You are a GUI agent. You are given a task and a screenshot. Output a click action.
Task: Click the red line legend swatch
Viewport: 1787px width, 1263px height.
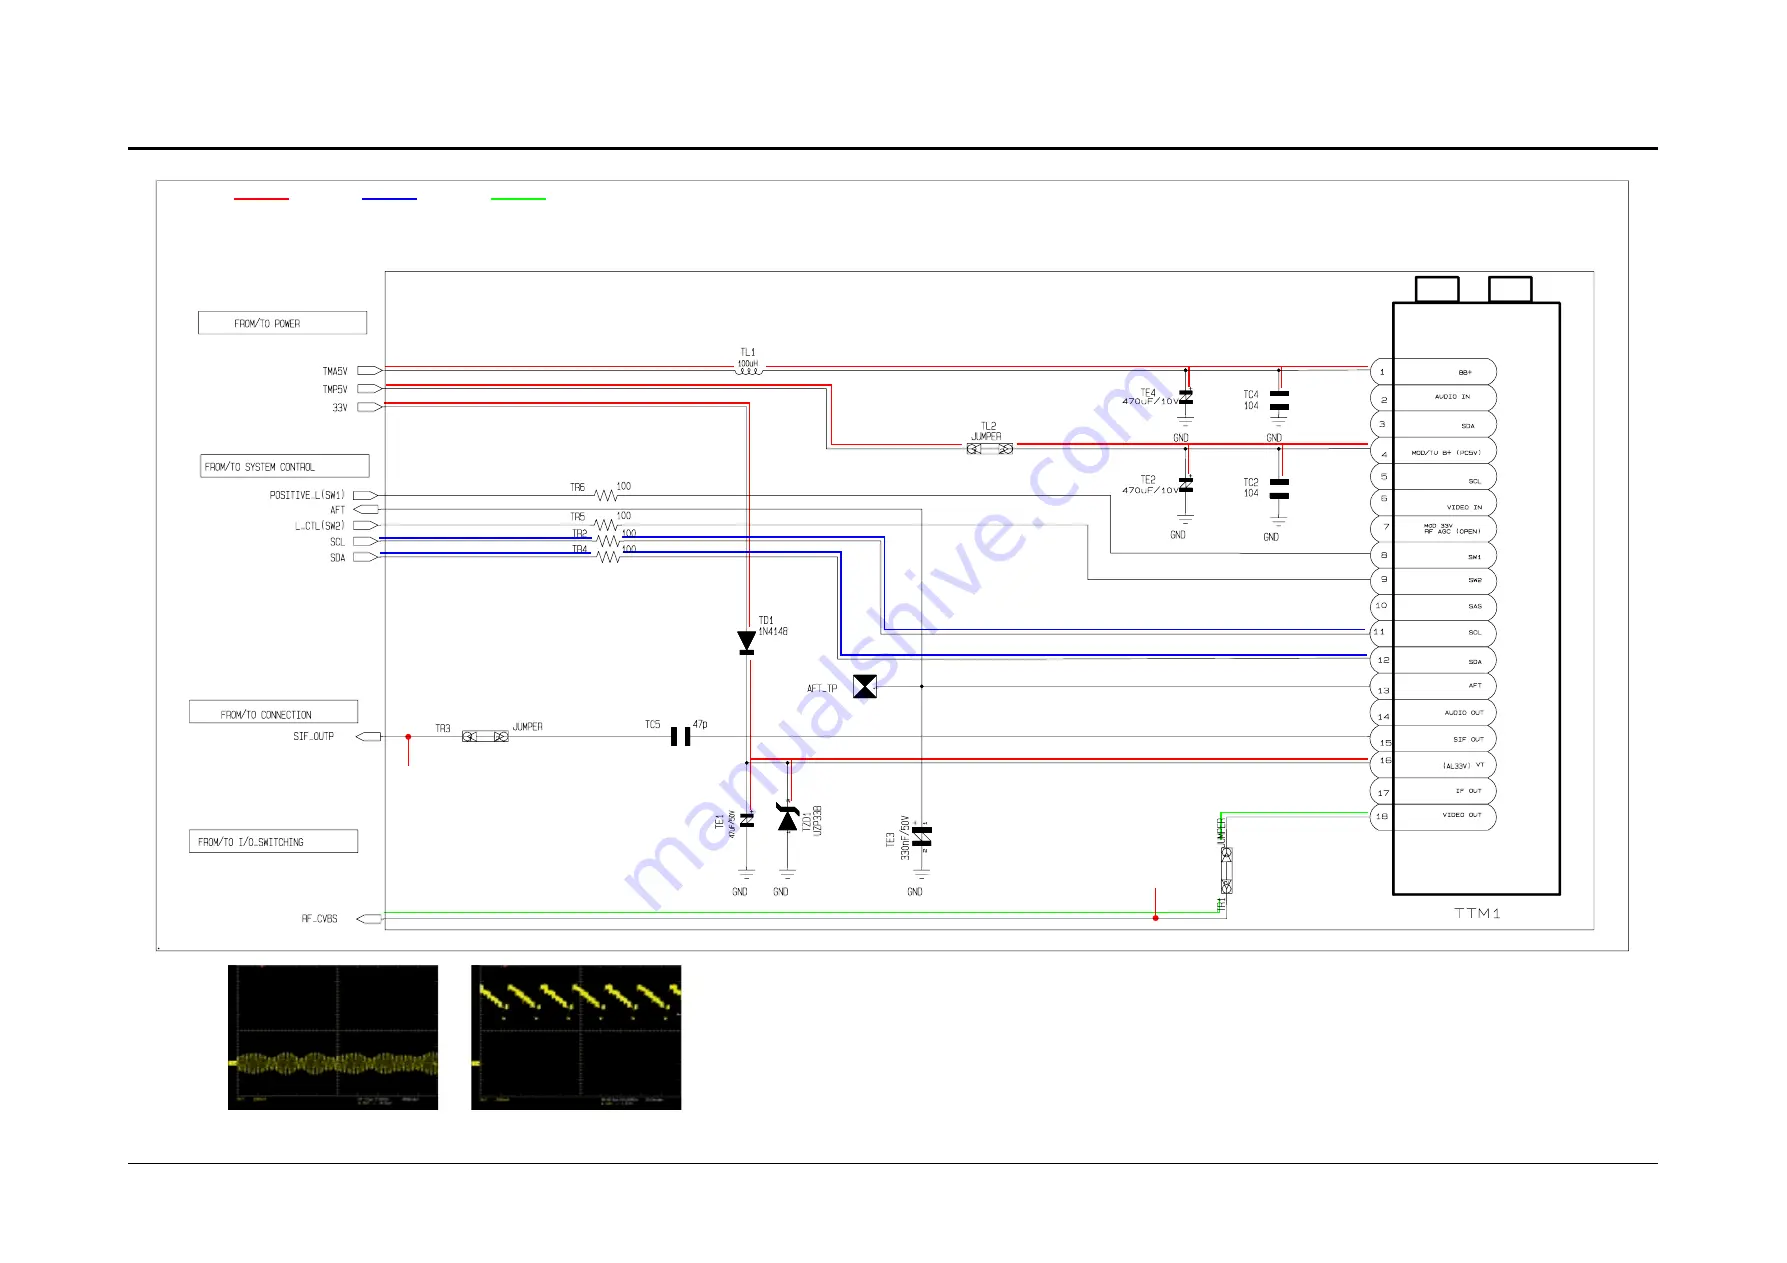click(261, 199)
